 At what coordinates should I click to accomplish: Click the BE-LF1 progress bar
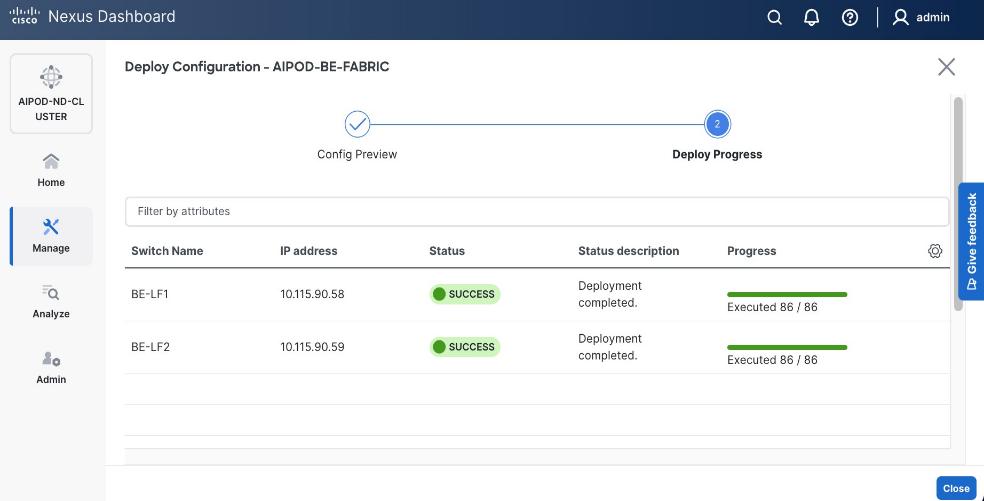click(x=787, y=294)
